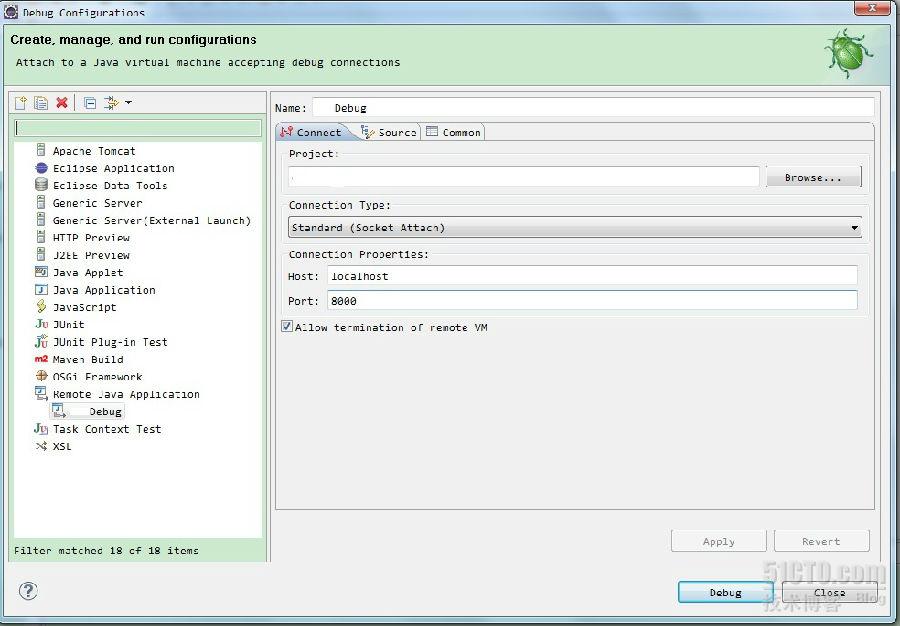This screenshot has height=626, width=900.
Task: Select Java Application label
Action: [x=104, y=290]
